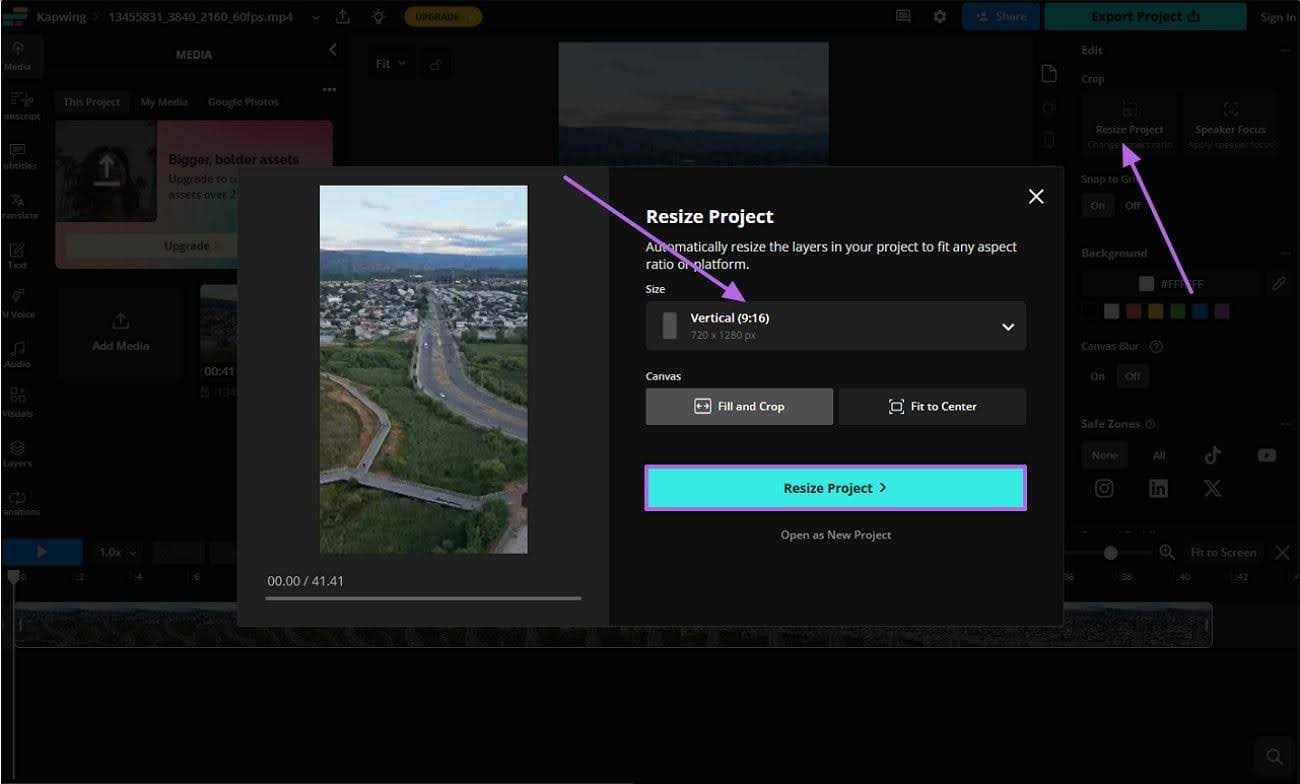Collapse the Media panel with the chevron
Image resolution: width=1300 pixels, height=784 pixels.
333,50
